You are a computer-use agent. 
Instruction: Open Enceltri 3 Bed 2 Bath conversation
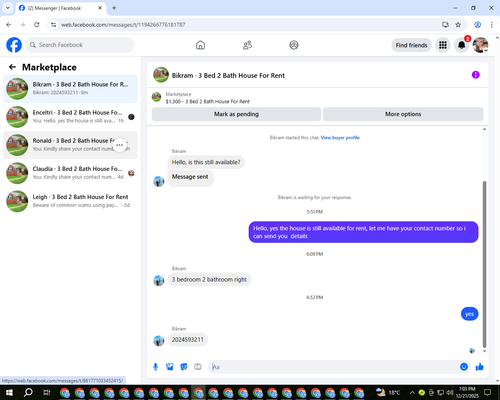[70, 117]
